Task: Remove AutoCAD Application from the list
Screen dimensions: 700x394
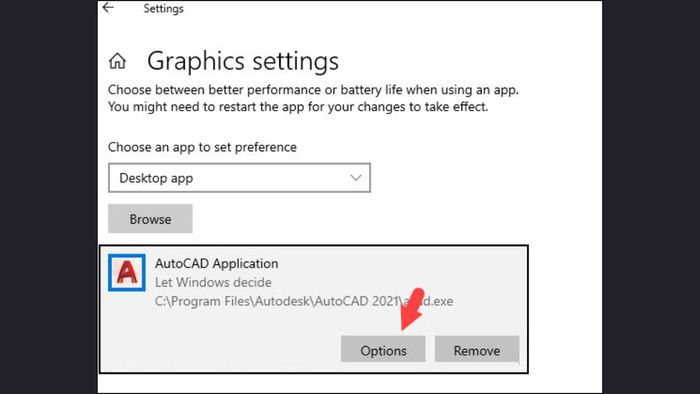Action: pos(477,350)
